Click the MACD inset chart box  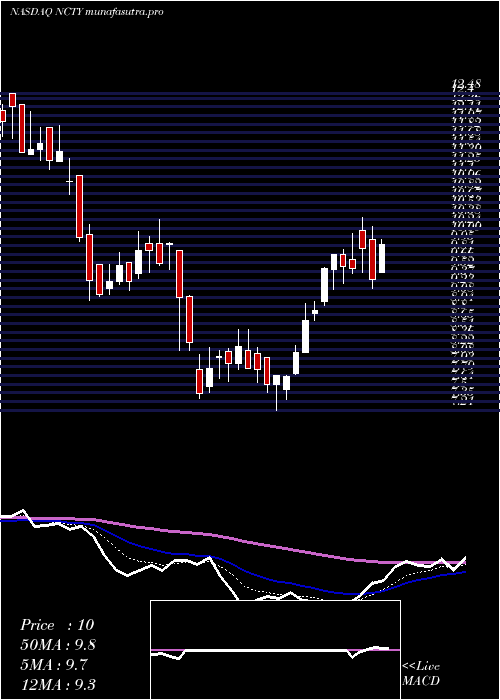(275, 650)
